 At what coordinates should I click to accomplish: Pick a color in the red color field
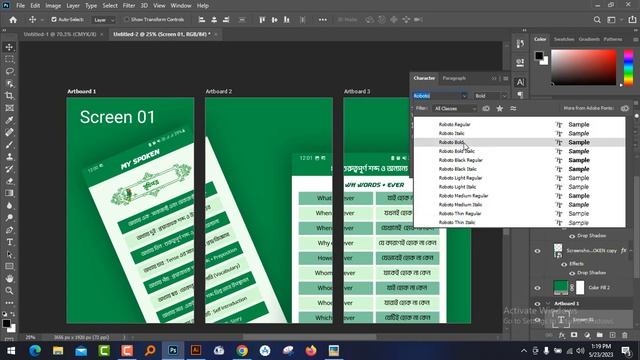(584, 67)
